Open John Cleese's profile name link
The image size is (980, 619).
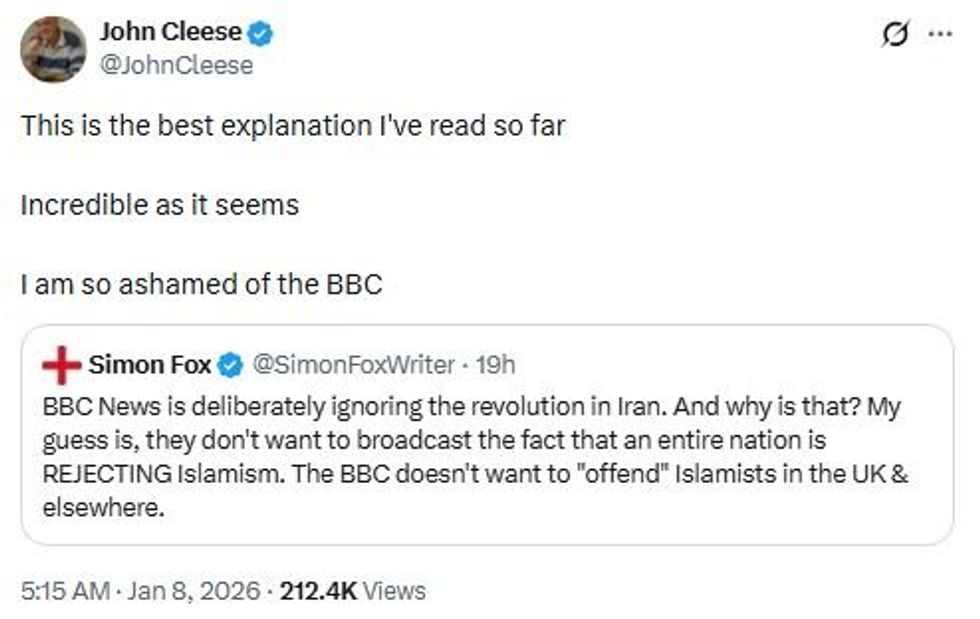point(170,30)
